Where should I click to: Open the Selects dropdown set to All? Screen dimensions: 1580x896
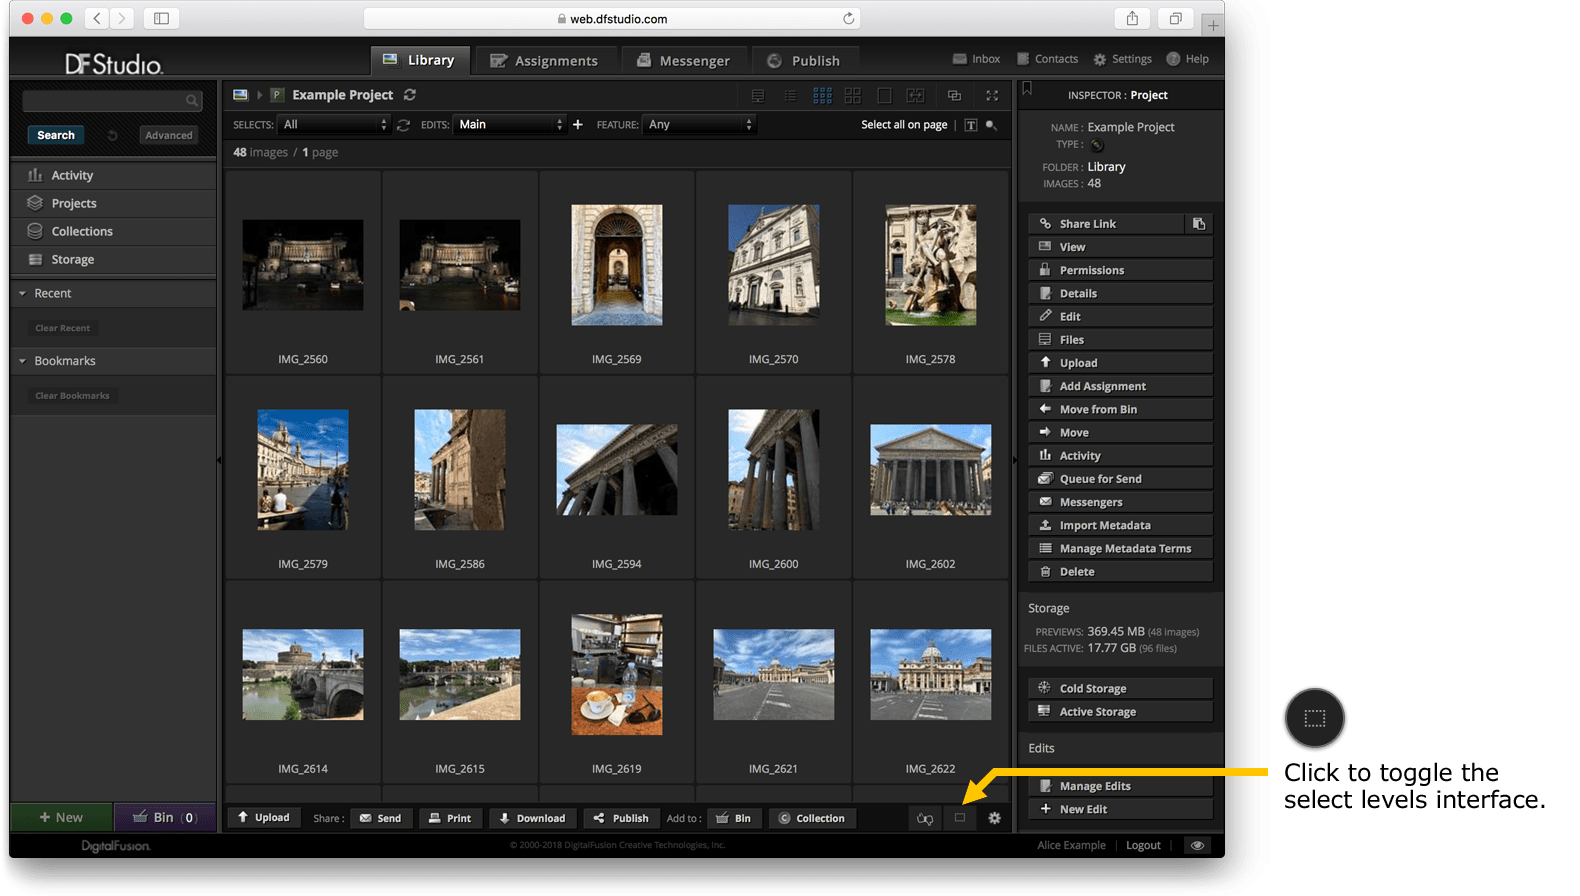pyautogui.click(x=334, y=125)
